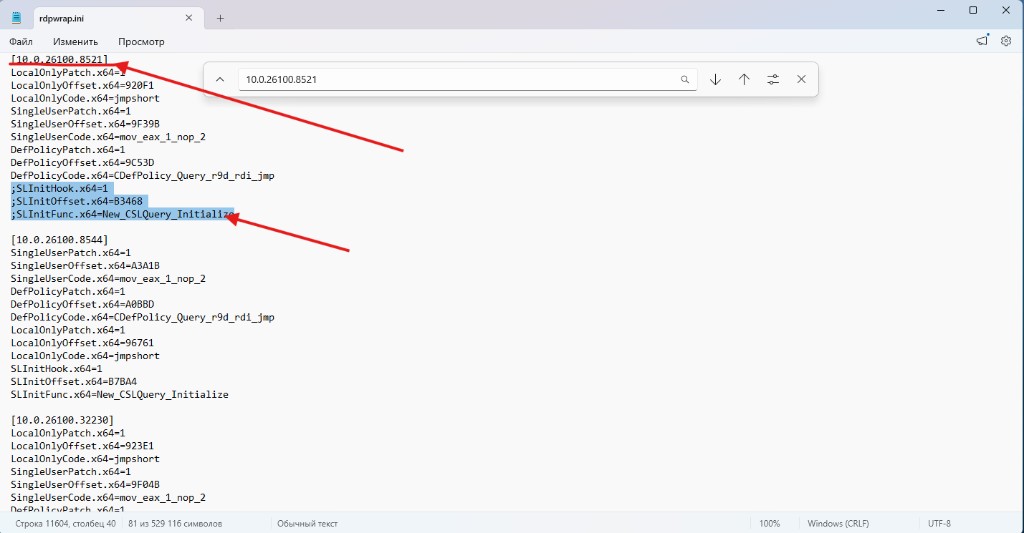This screenshot has height=533, width=1024.
Task: Click highlighted line ;SLInitHook.x64=1
Action: pos(59,188)
